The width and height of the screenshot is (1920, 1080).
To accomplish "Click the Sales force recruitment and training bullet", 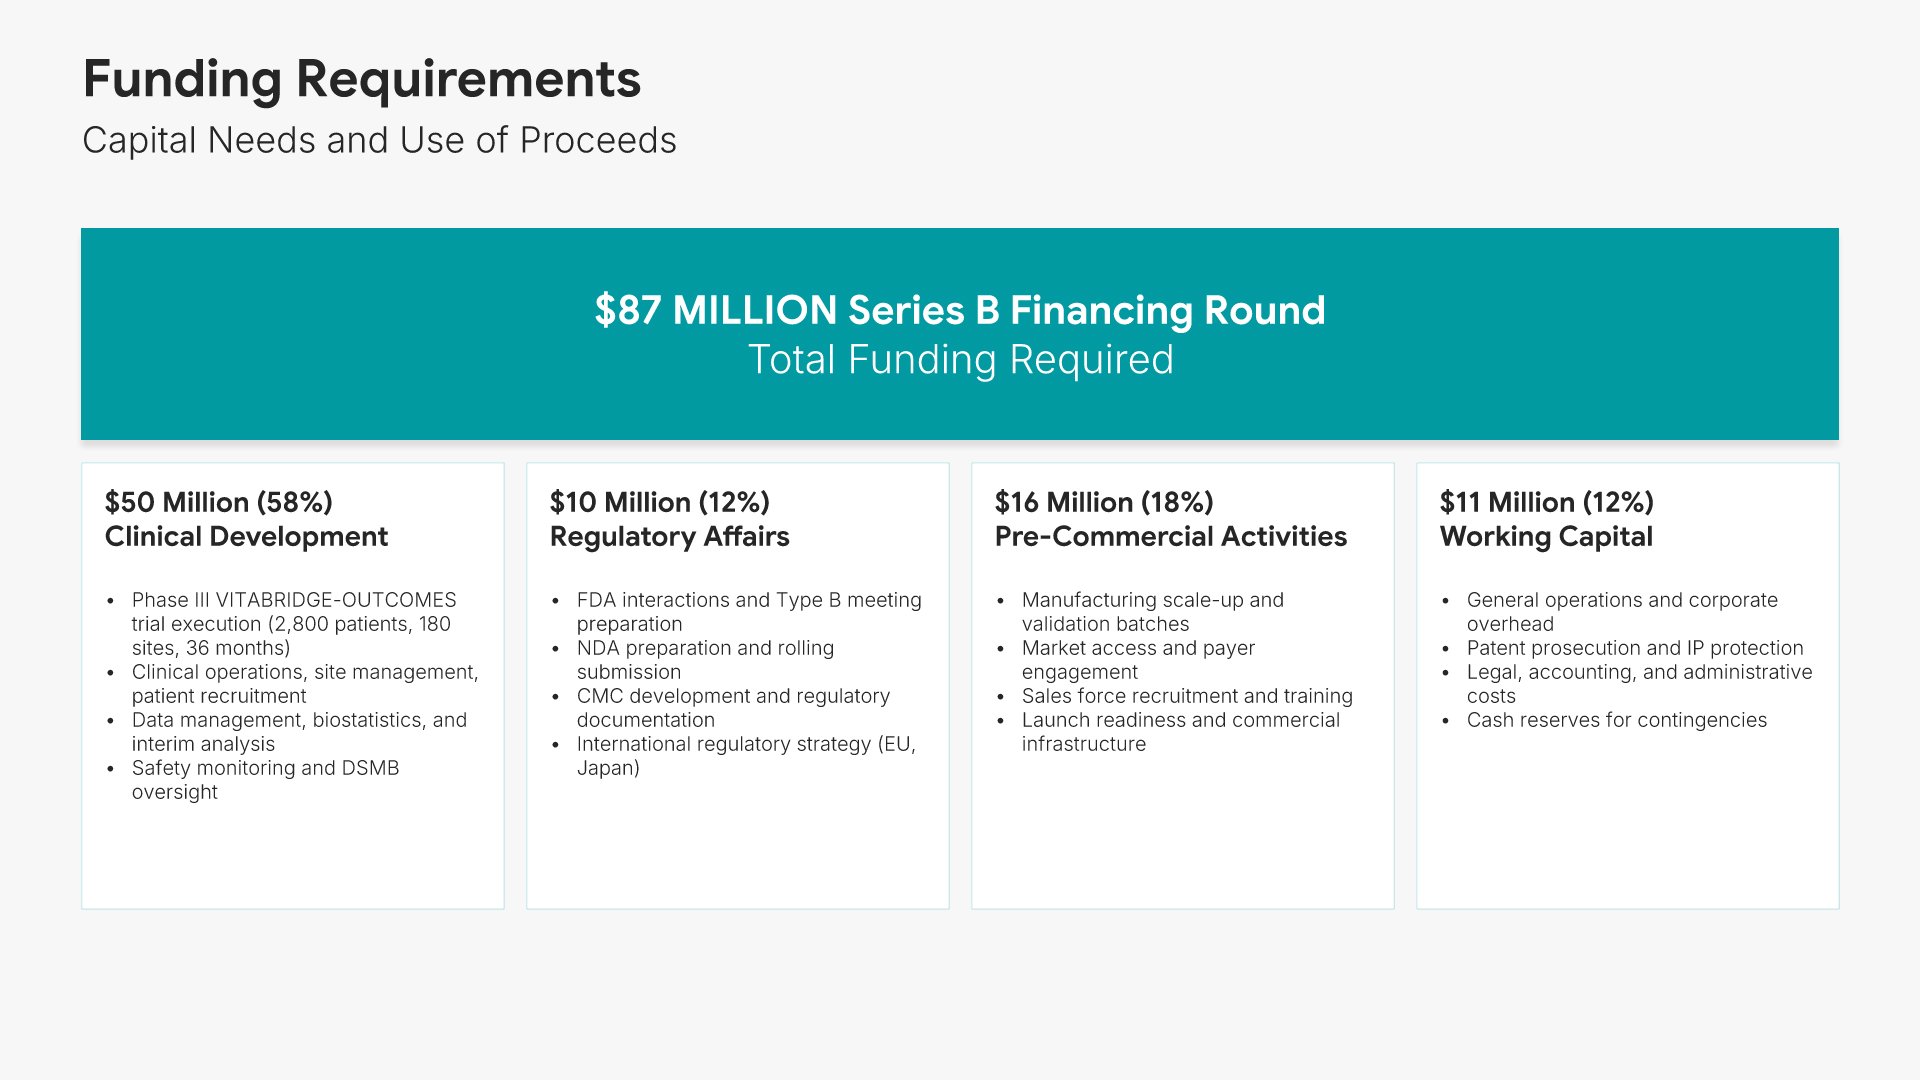I will click(x=1186, y=696).
